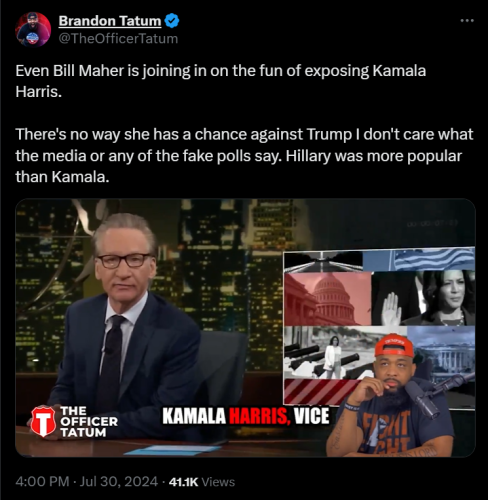Click THE OFFICER TATUM watermark text
Image resolution: width=488 pixels, height=500 pixels.
(89, 422)
